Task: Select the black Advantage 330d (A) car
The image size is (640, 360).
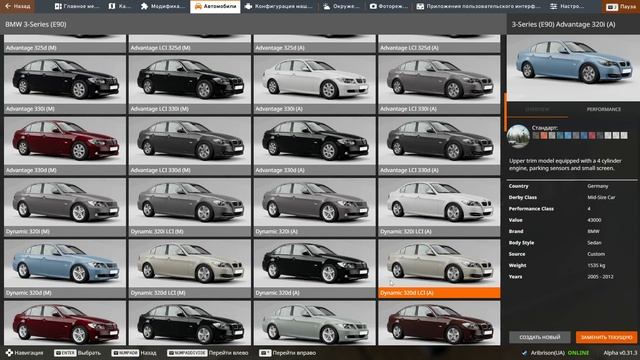Action: (x=315, y=146)
